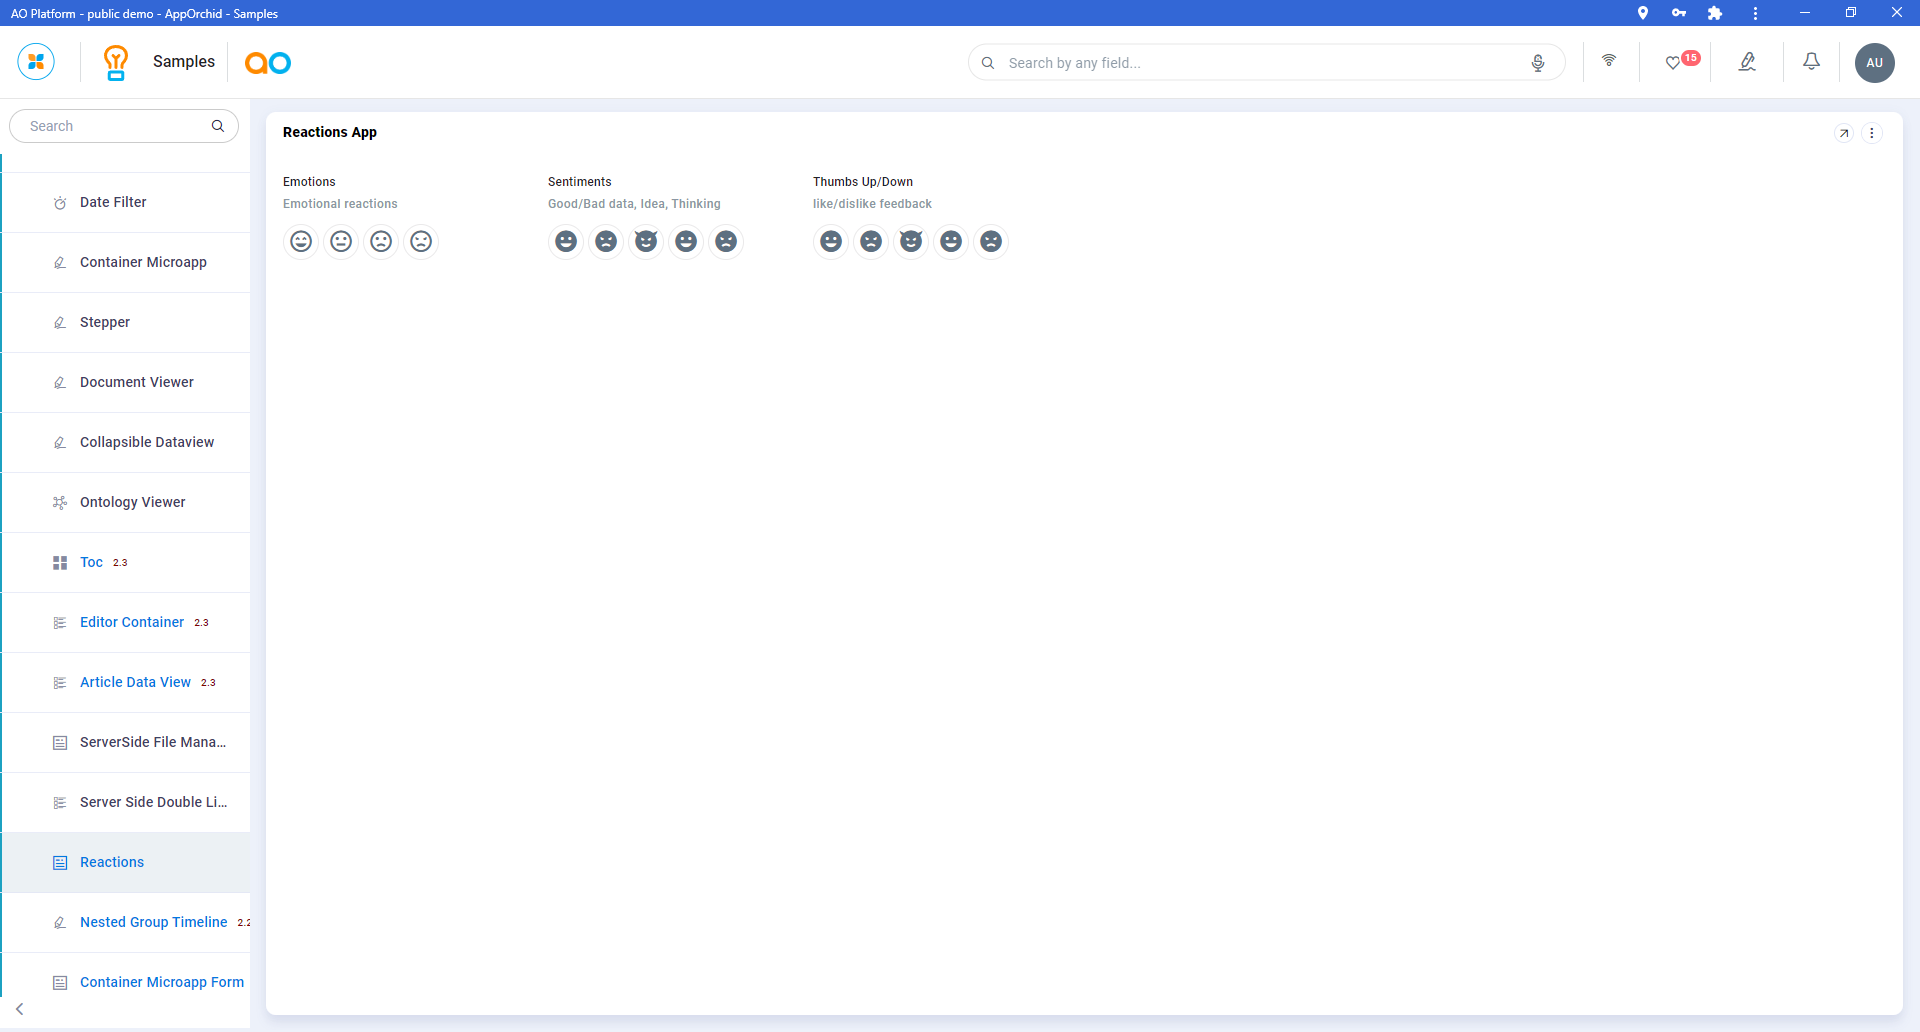Open Reactions App three-dot options menu
This screenshot has height=1032, width=1920.
pyautogui.click(x=1872, y=133)
